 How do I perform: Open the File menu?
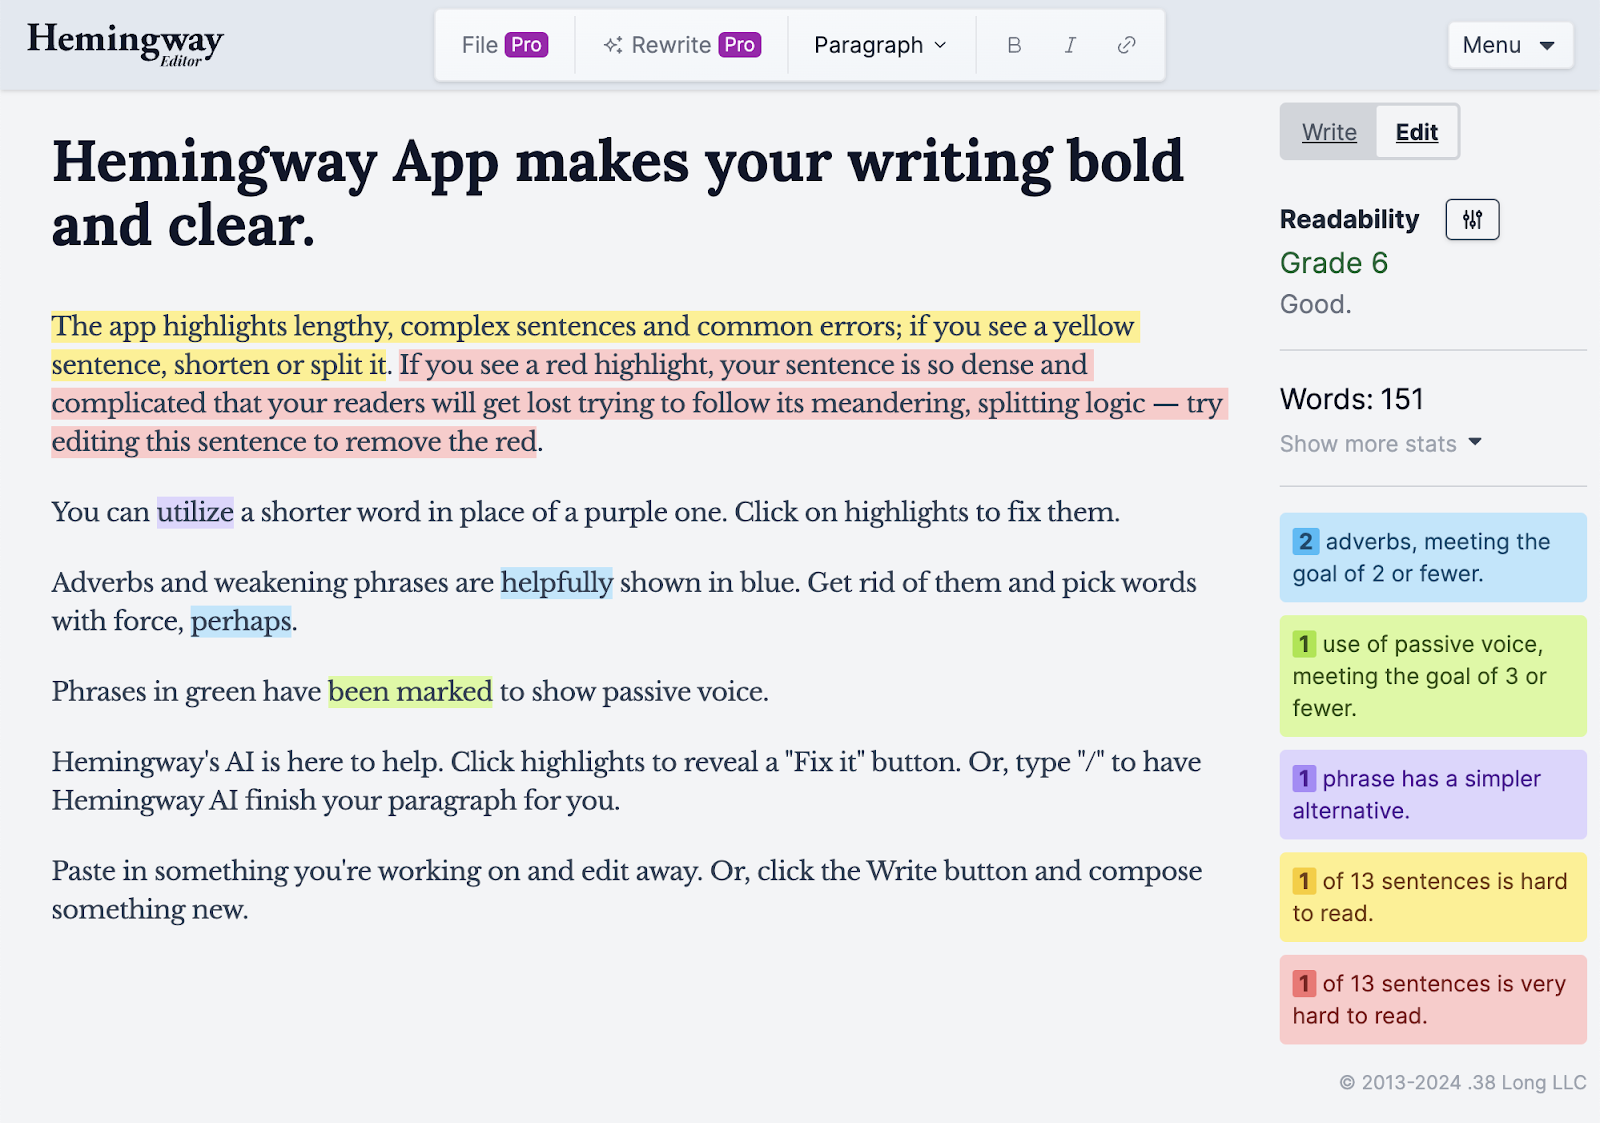[x=480, y=45]
